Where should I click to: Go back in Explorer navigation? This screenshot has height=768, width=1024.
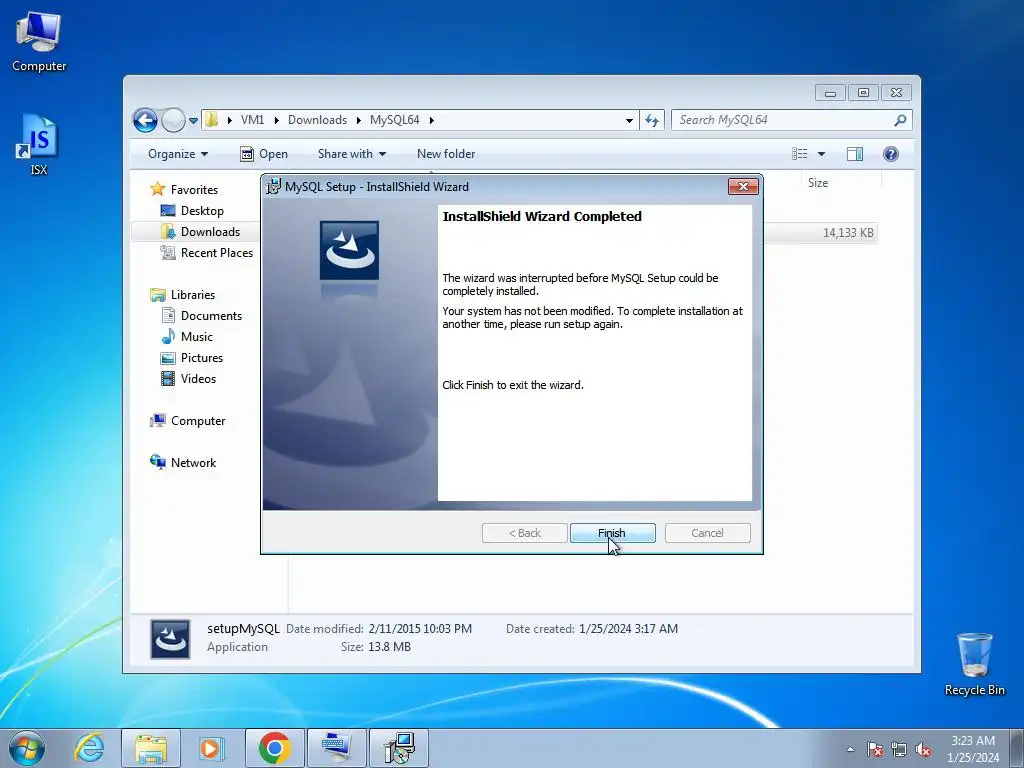click(x=145, y=120)
